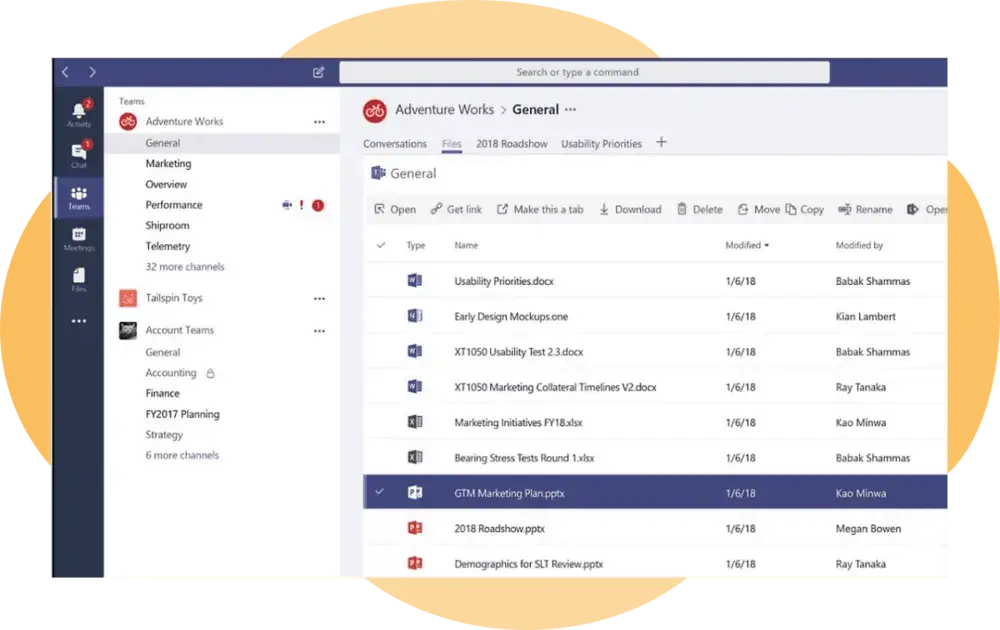Expand 6 more channels
Viewport: 1000px width, 630px height.
coord(182,455)
